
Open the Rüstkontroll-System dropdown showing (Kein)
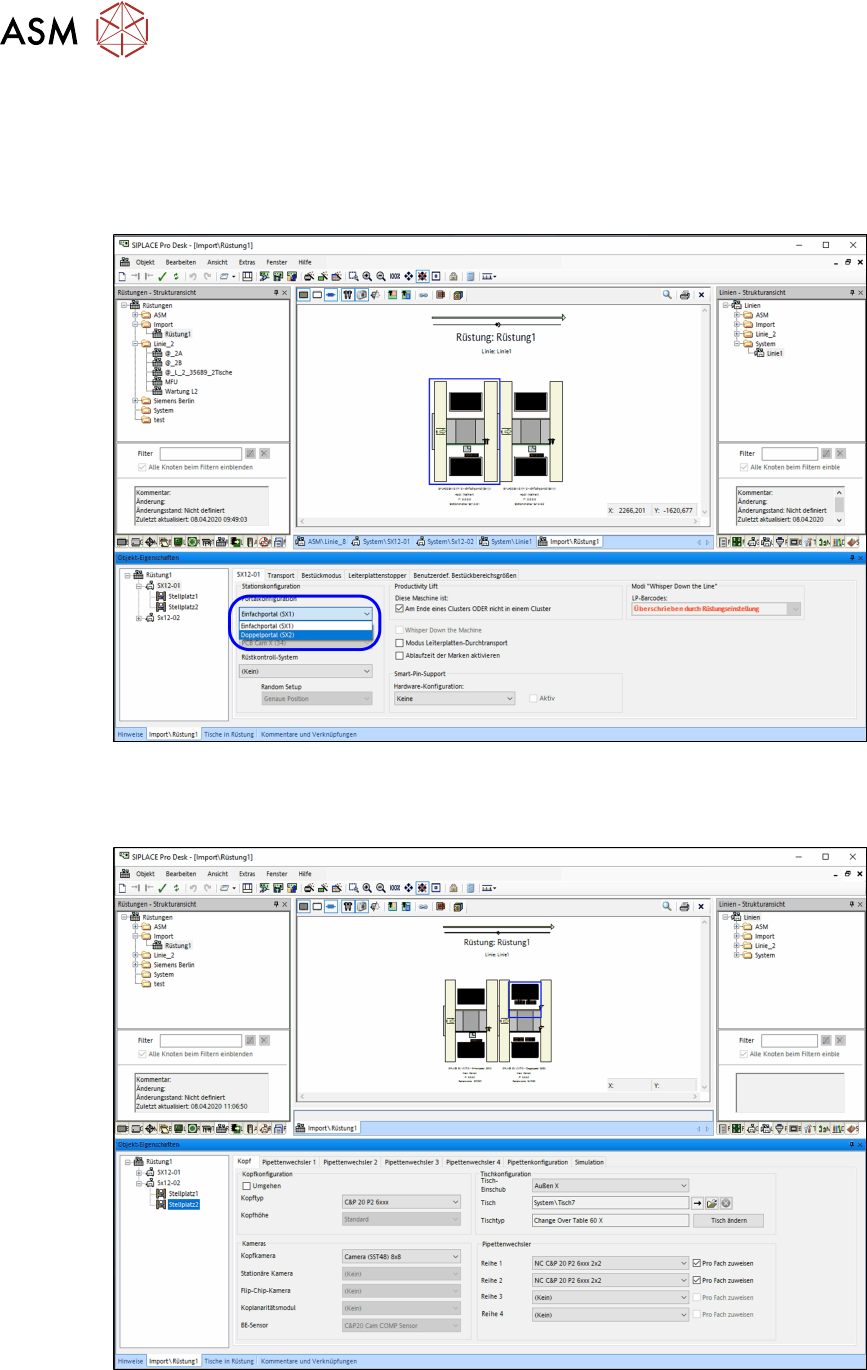[306, 672]
